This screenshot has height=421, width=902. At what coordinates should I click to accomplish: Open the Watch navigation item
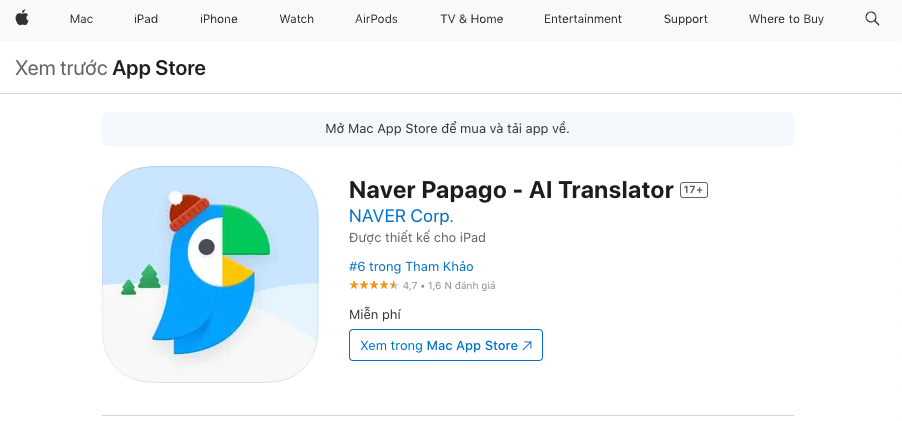click(x=296, y=19)
